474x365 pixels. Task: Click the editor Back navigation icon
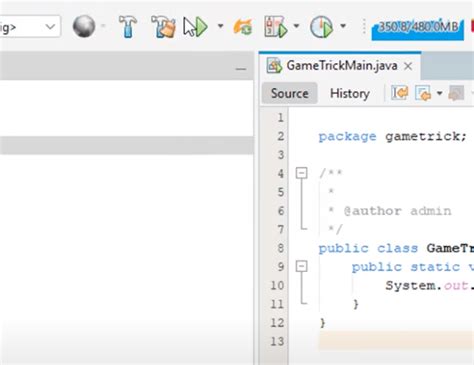point(423,93)
